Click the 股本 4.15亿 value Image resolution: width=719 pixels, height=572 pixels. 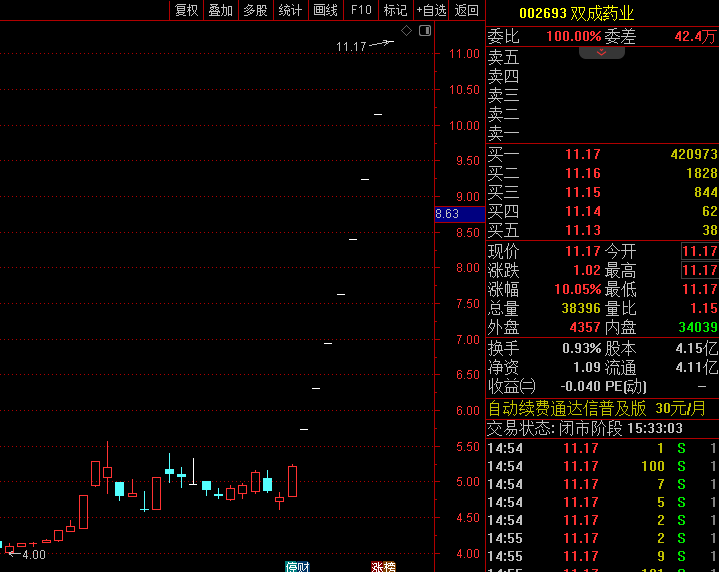pos(697,349)
